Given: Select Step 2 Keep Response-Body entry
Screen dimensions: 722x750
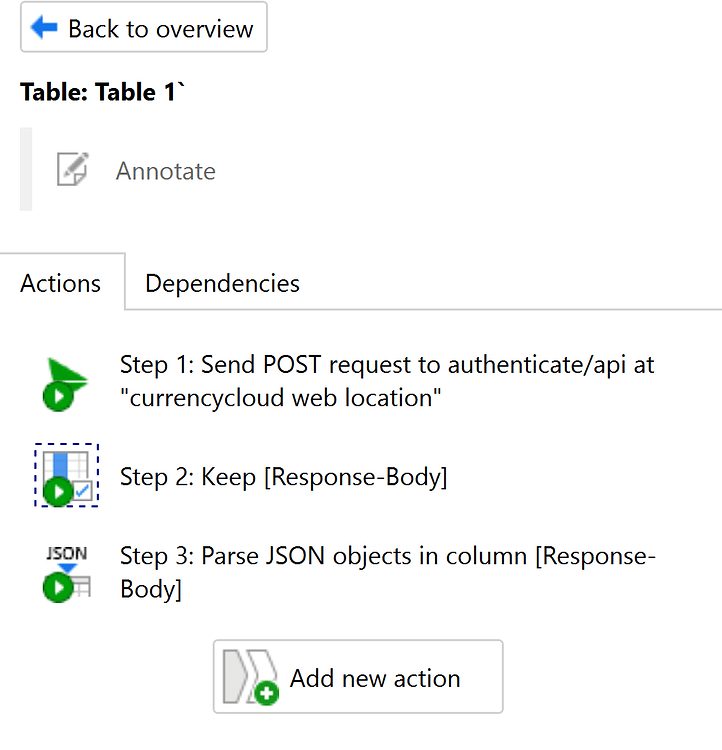Looking at the screenshot, I should [284, 477].
